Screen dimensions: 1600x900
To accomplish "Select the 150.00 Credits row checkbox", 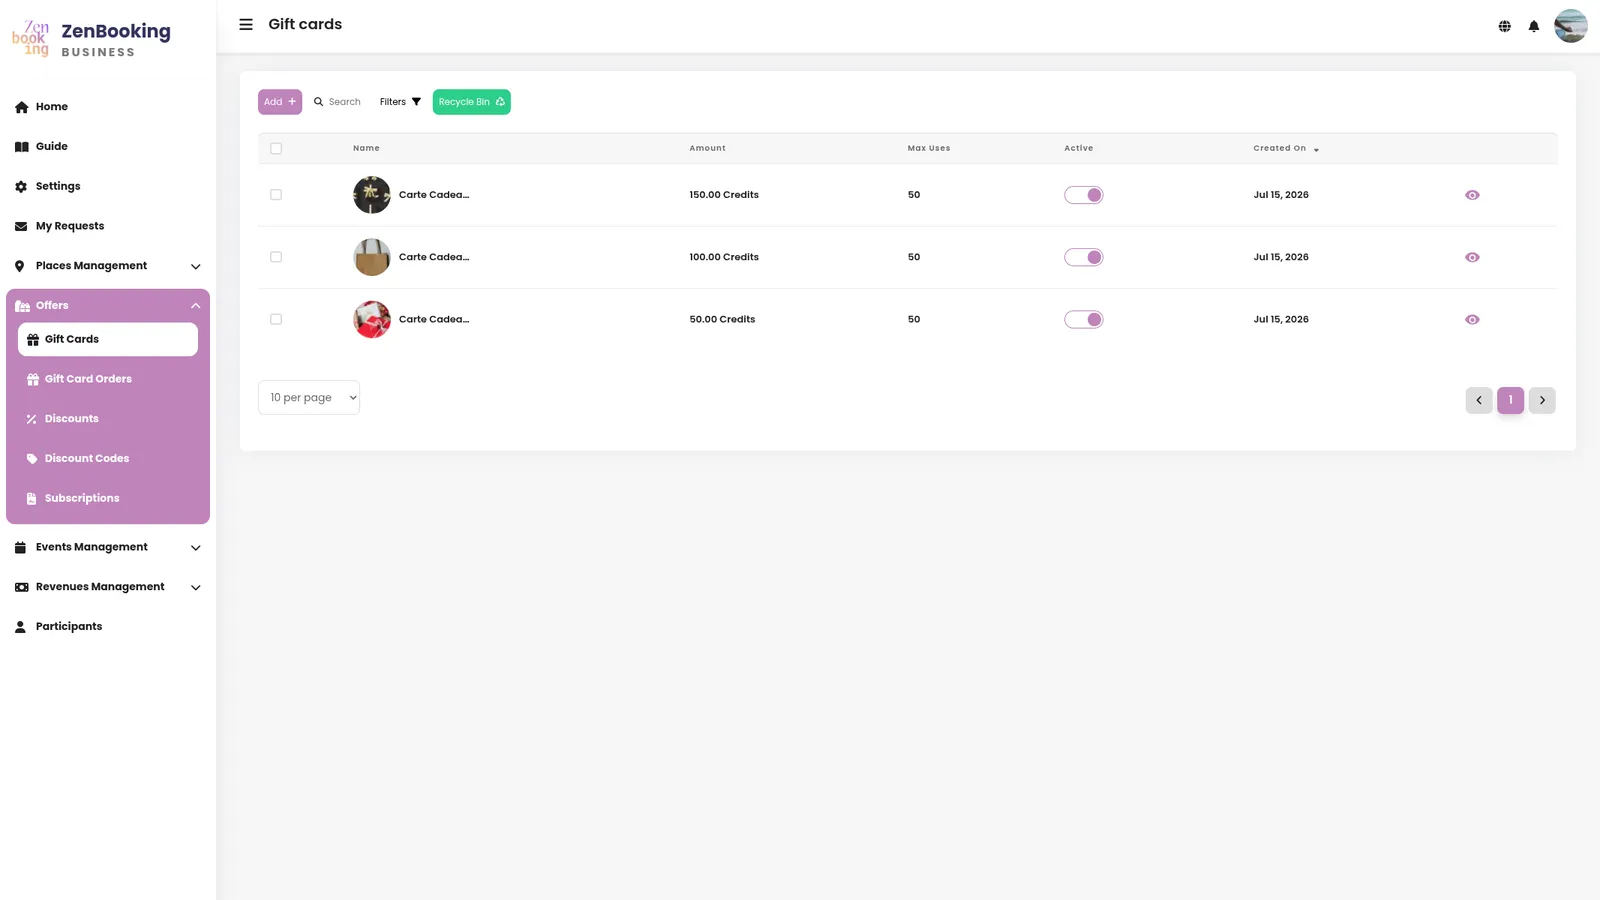I will [x=276, y=195].
